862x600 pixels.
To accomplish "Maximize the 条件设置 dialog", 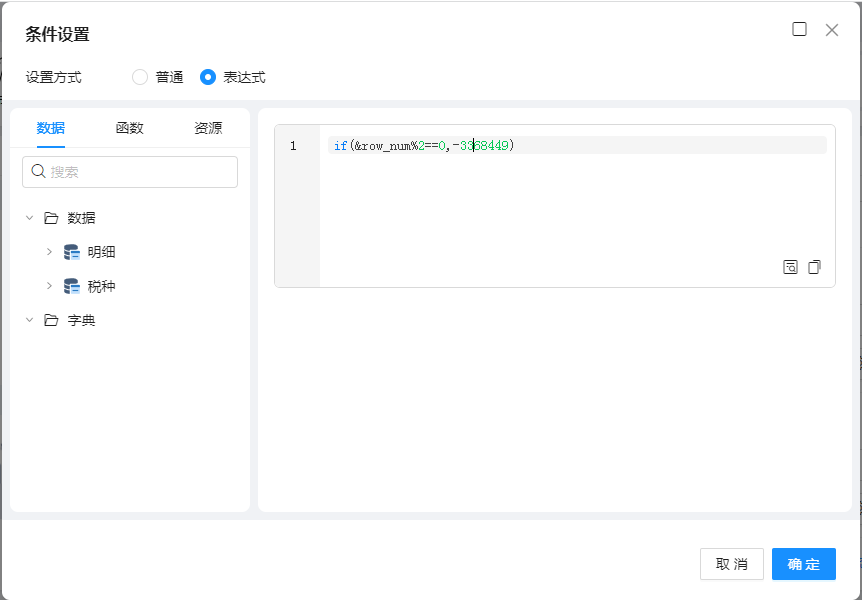I will click(x=799, y=30).
